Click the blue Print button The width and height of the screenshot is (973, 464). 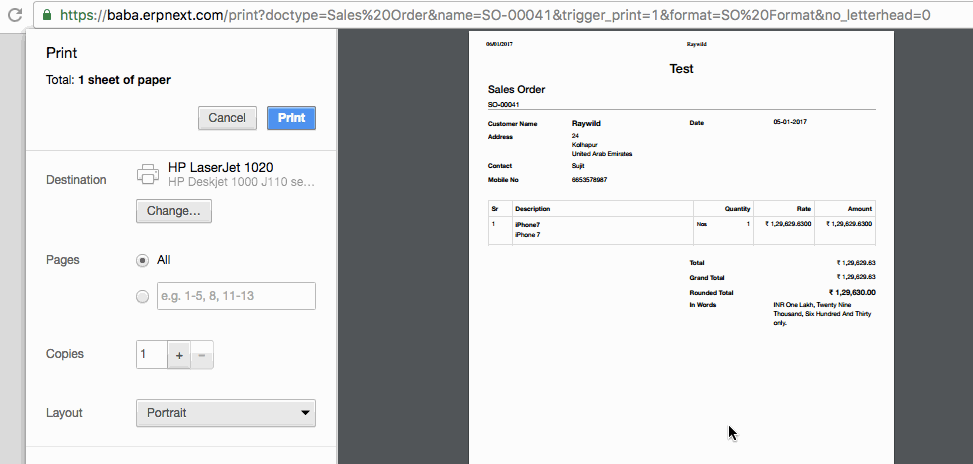click(x=291, y=118)
